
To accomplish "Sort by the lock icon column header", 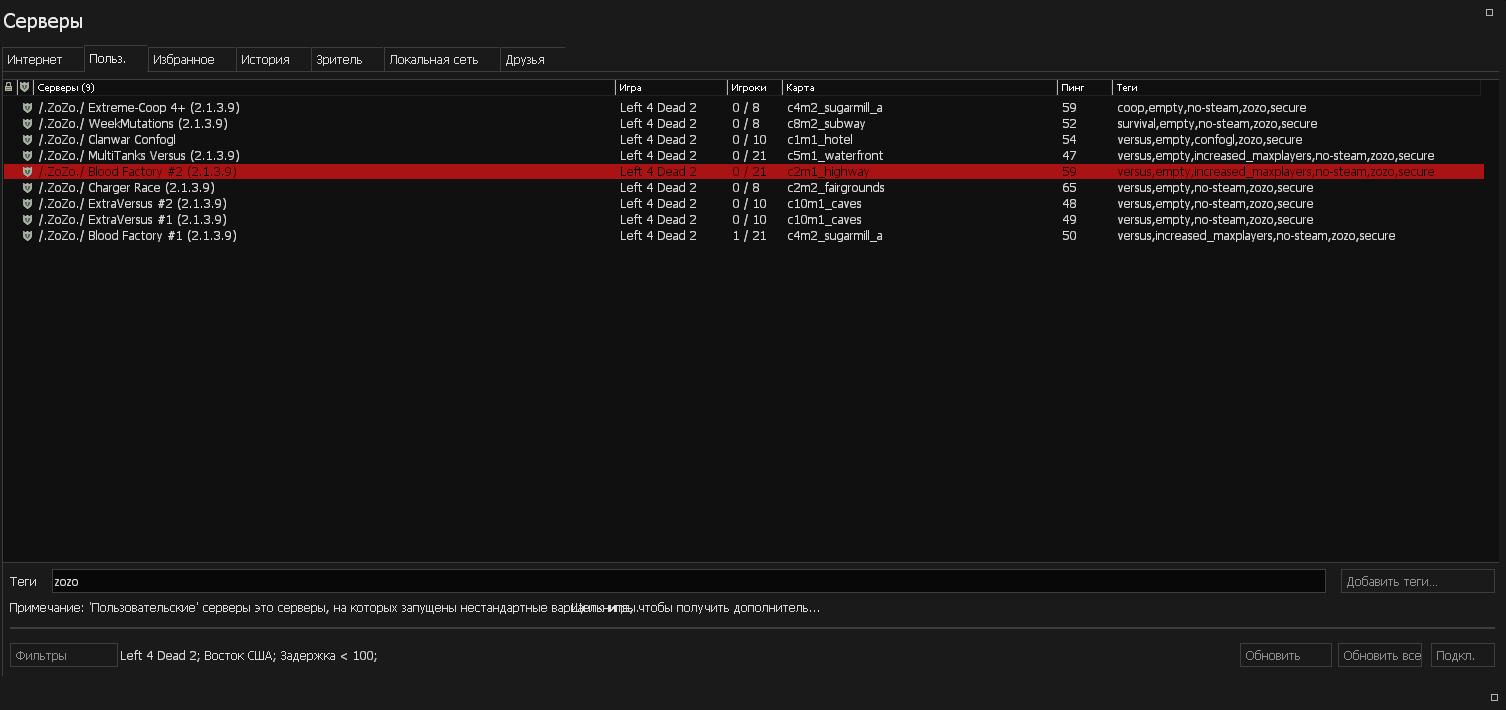I will 9,87.
